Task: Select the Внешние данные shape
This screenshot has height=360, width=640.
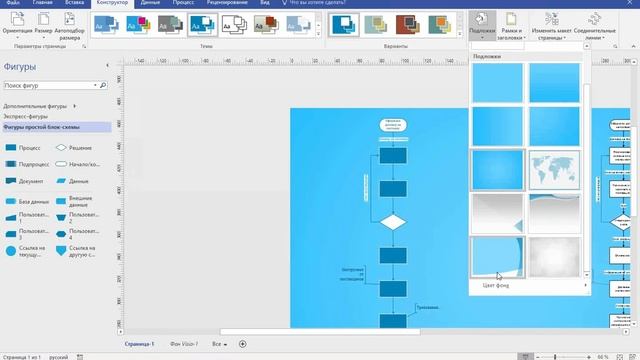Action: [x=75, y=201]
